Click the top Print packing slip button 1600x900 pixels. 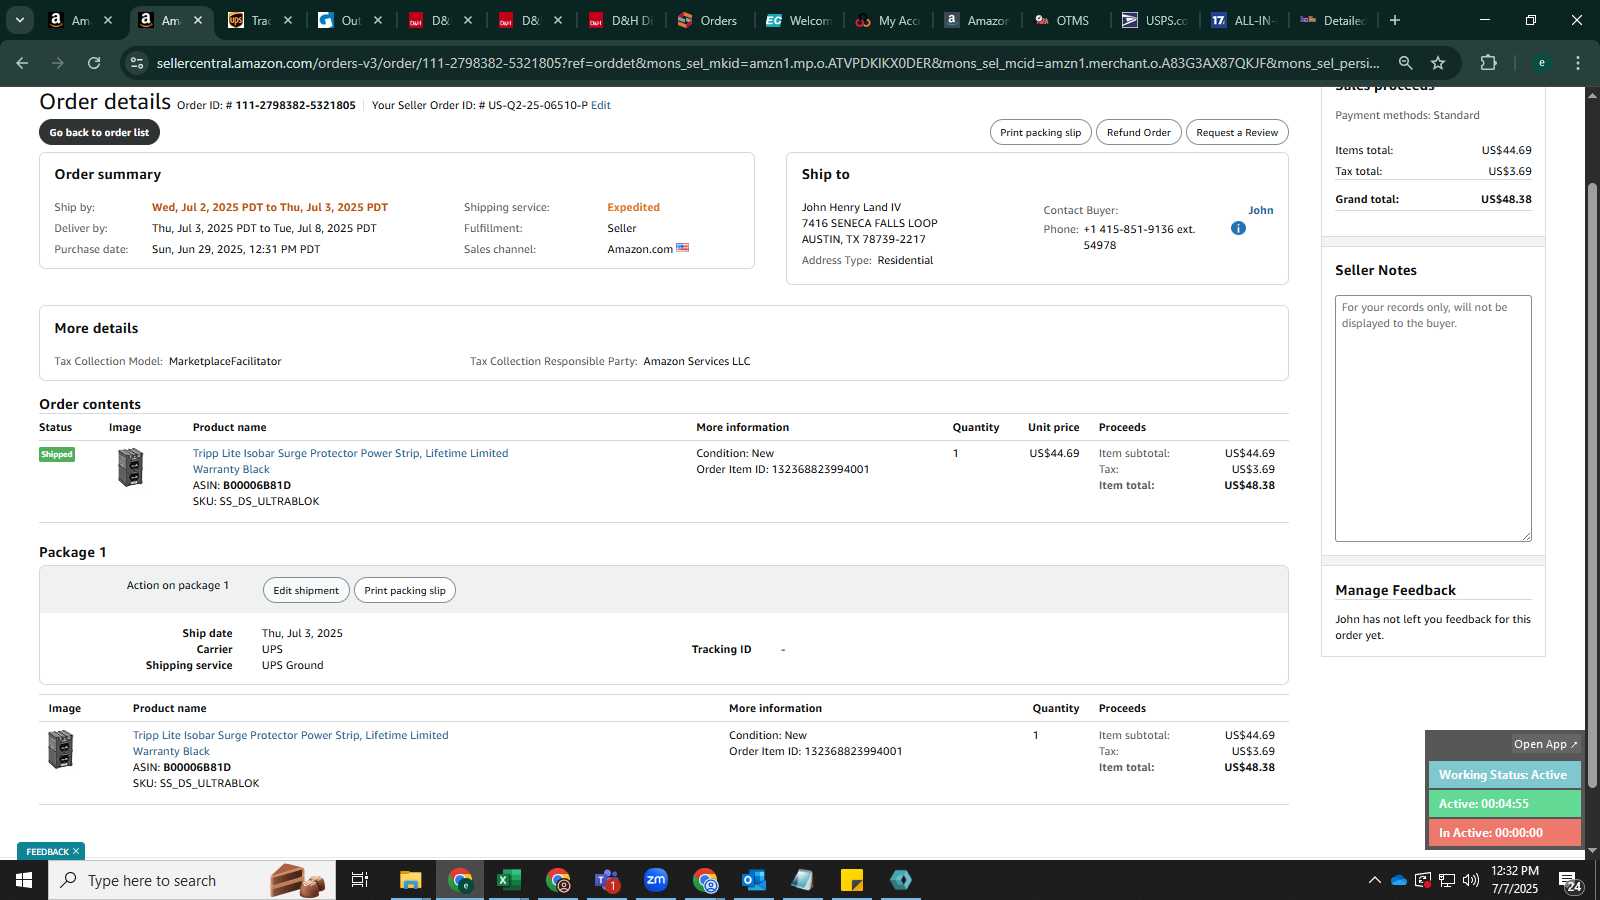point(1040,132)
